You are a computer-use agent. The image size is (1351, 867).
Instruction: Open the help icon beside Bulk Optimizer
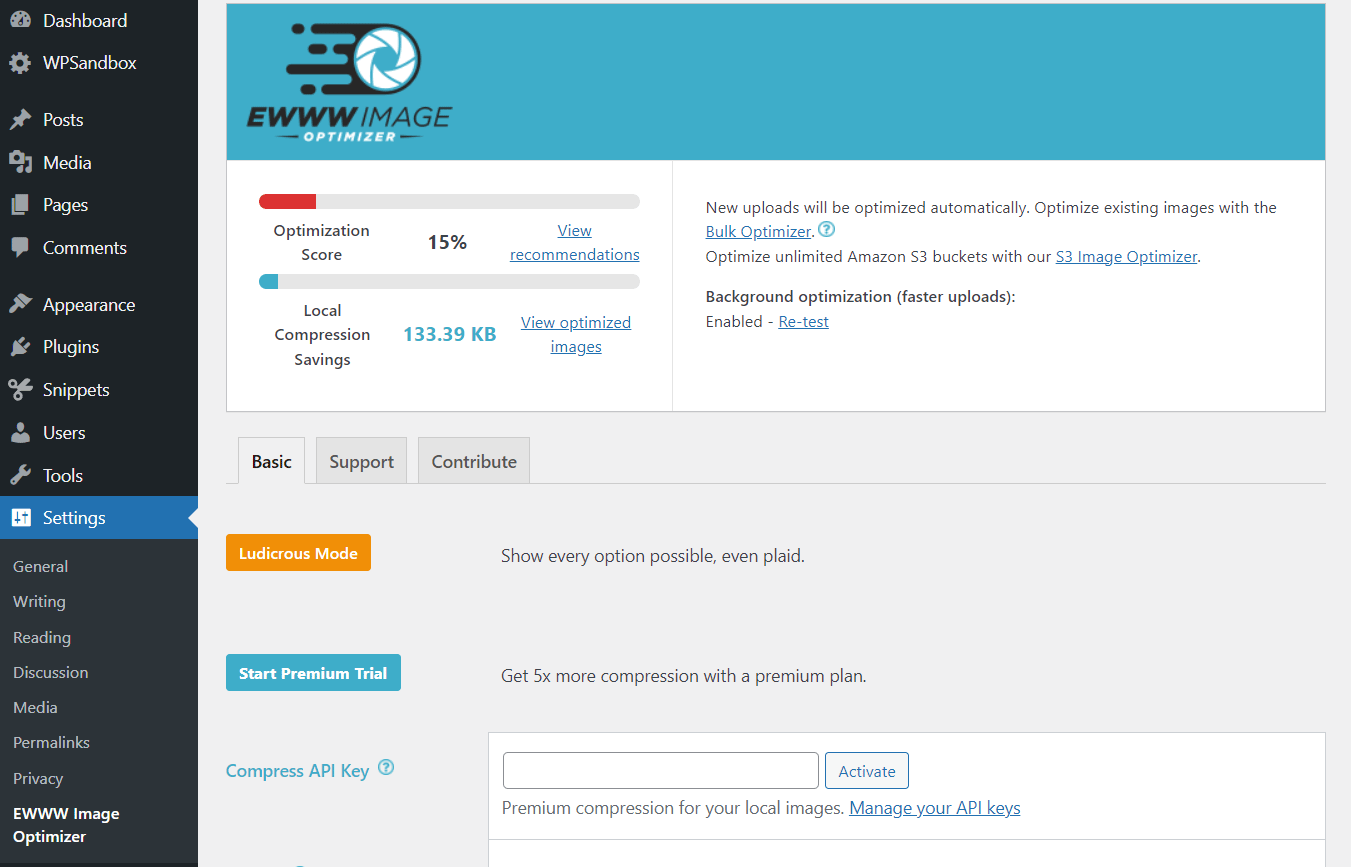(x=826, y=229)
